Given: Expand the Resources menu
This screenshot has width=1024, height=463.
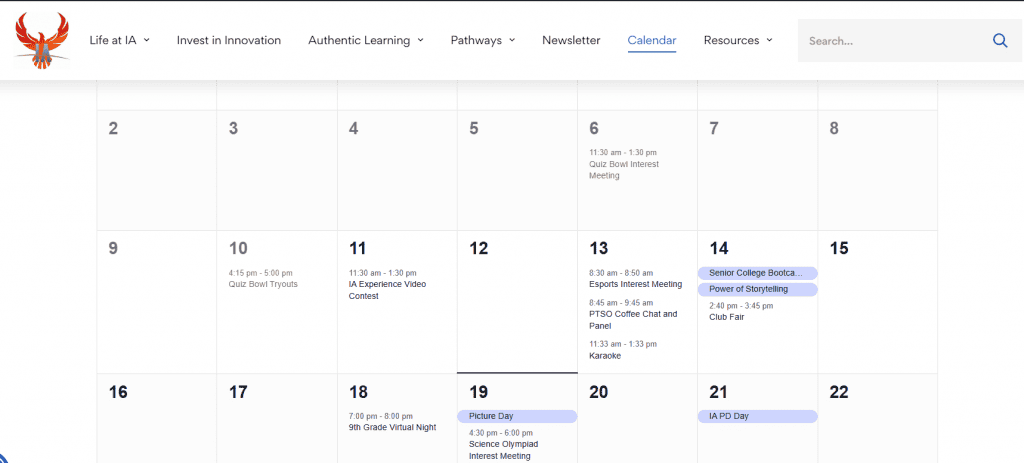Looking at the screenshot, I should pos(738,40).
